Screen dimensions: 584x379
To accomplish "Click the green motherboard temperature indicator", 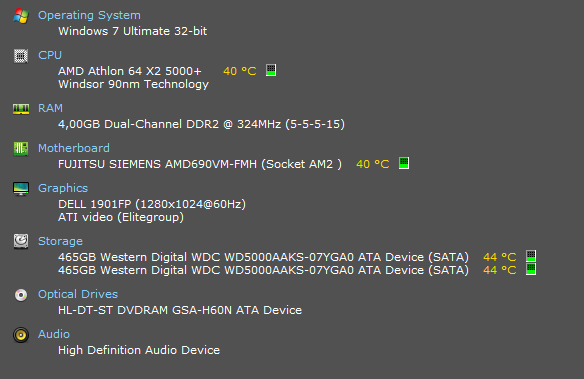I will [x=404, y=163].
